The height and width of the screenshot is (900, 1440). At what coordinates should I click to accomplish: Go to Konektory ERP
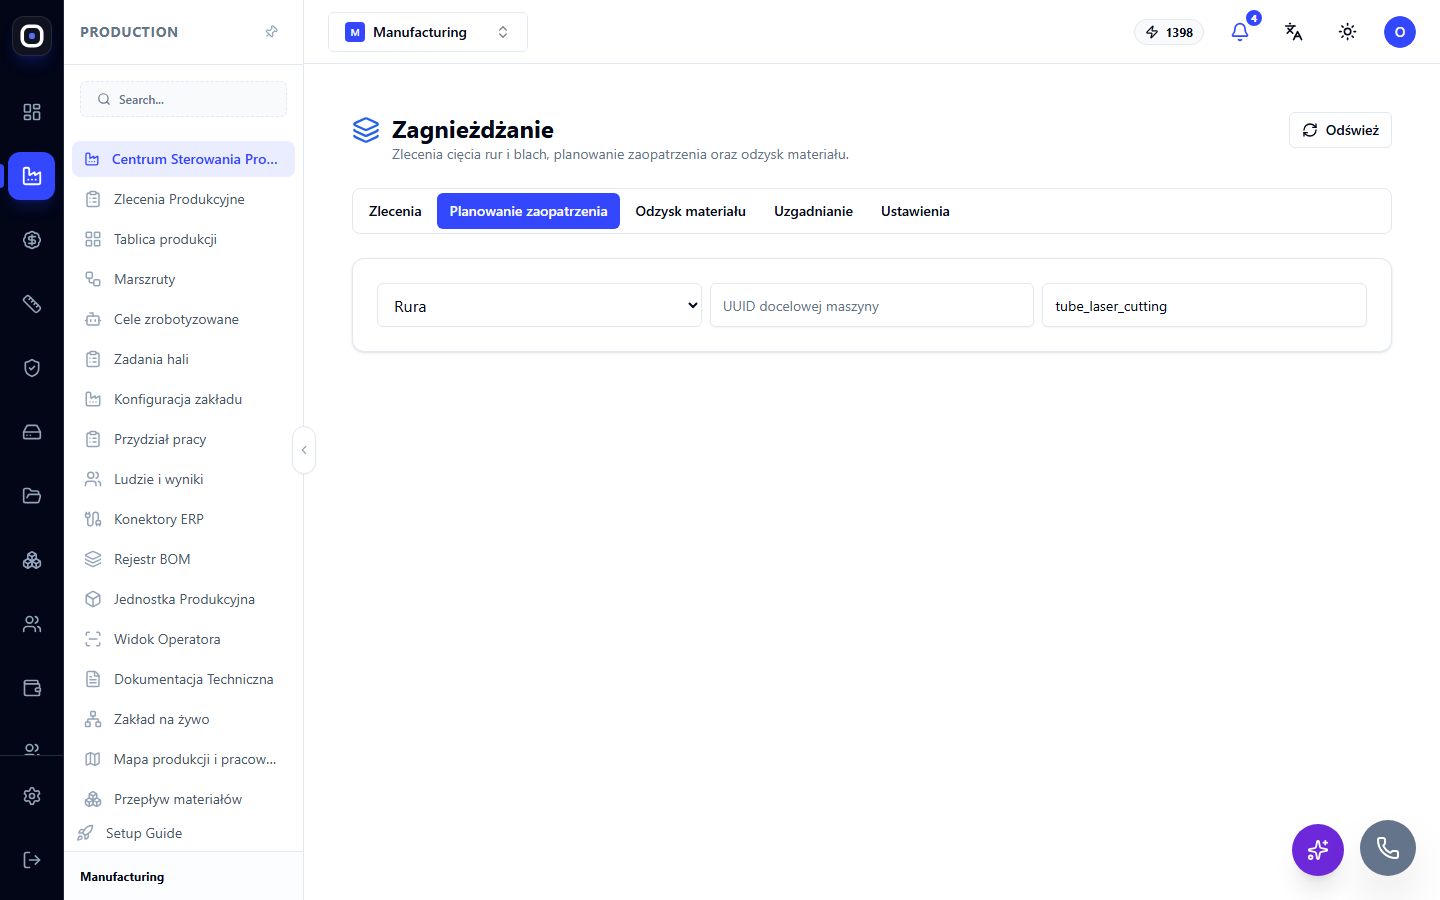184,519
